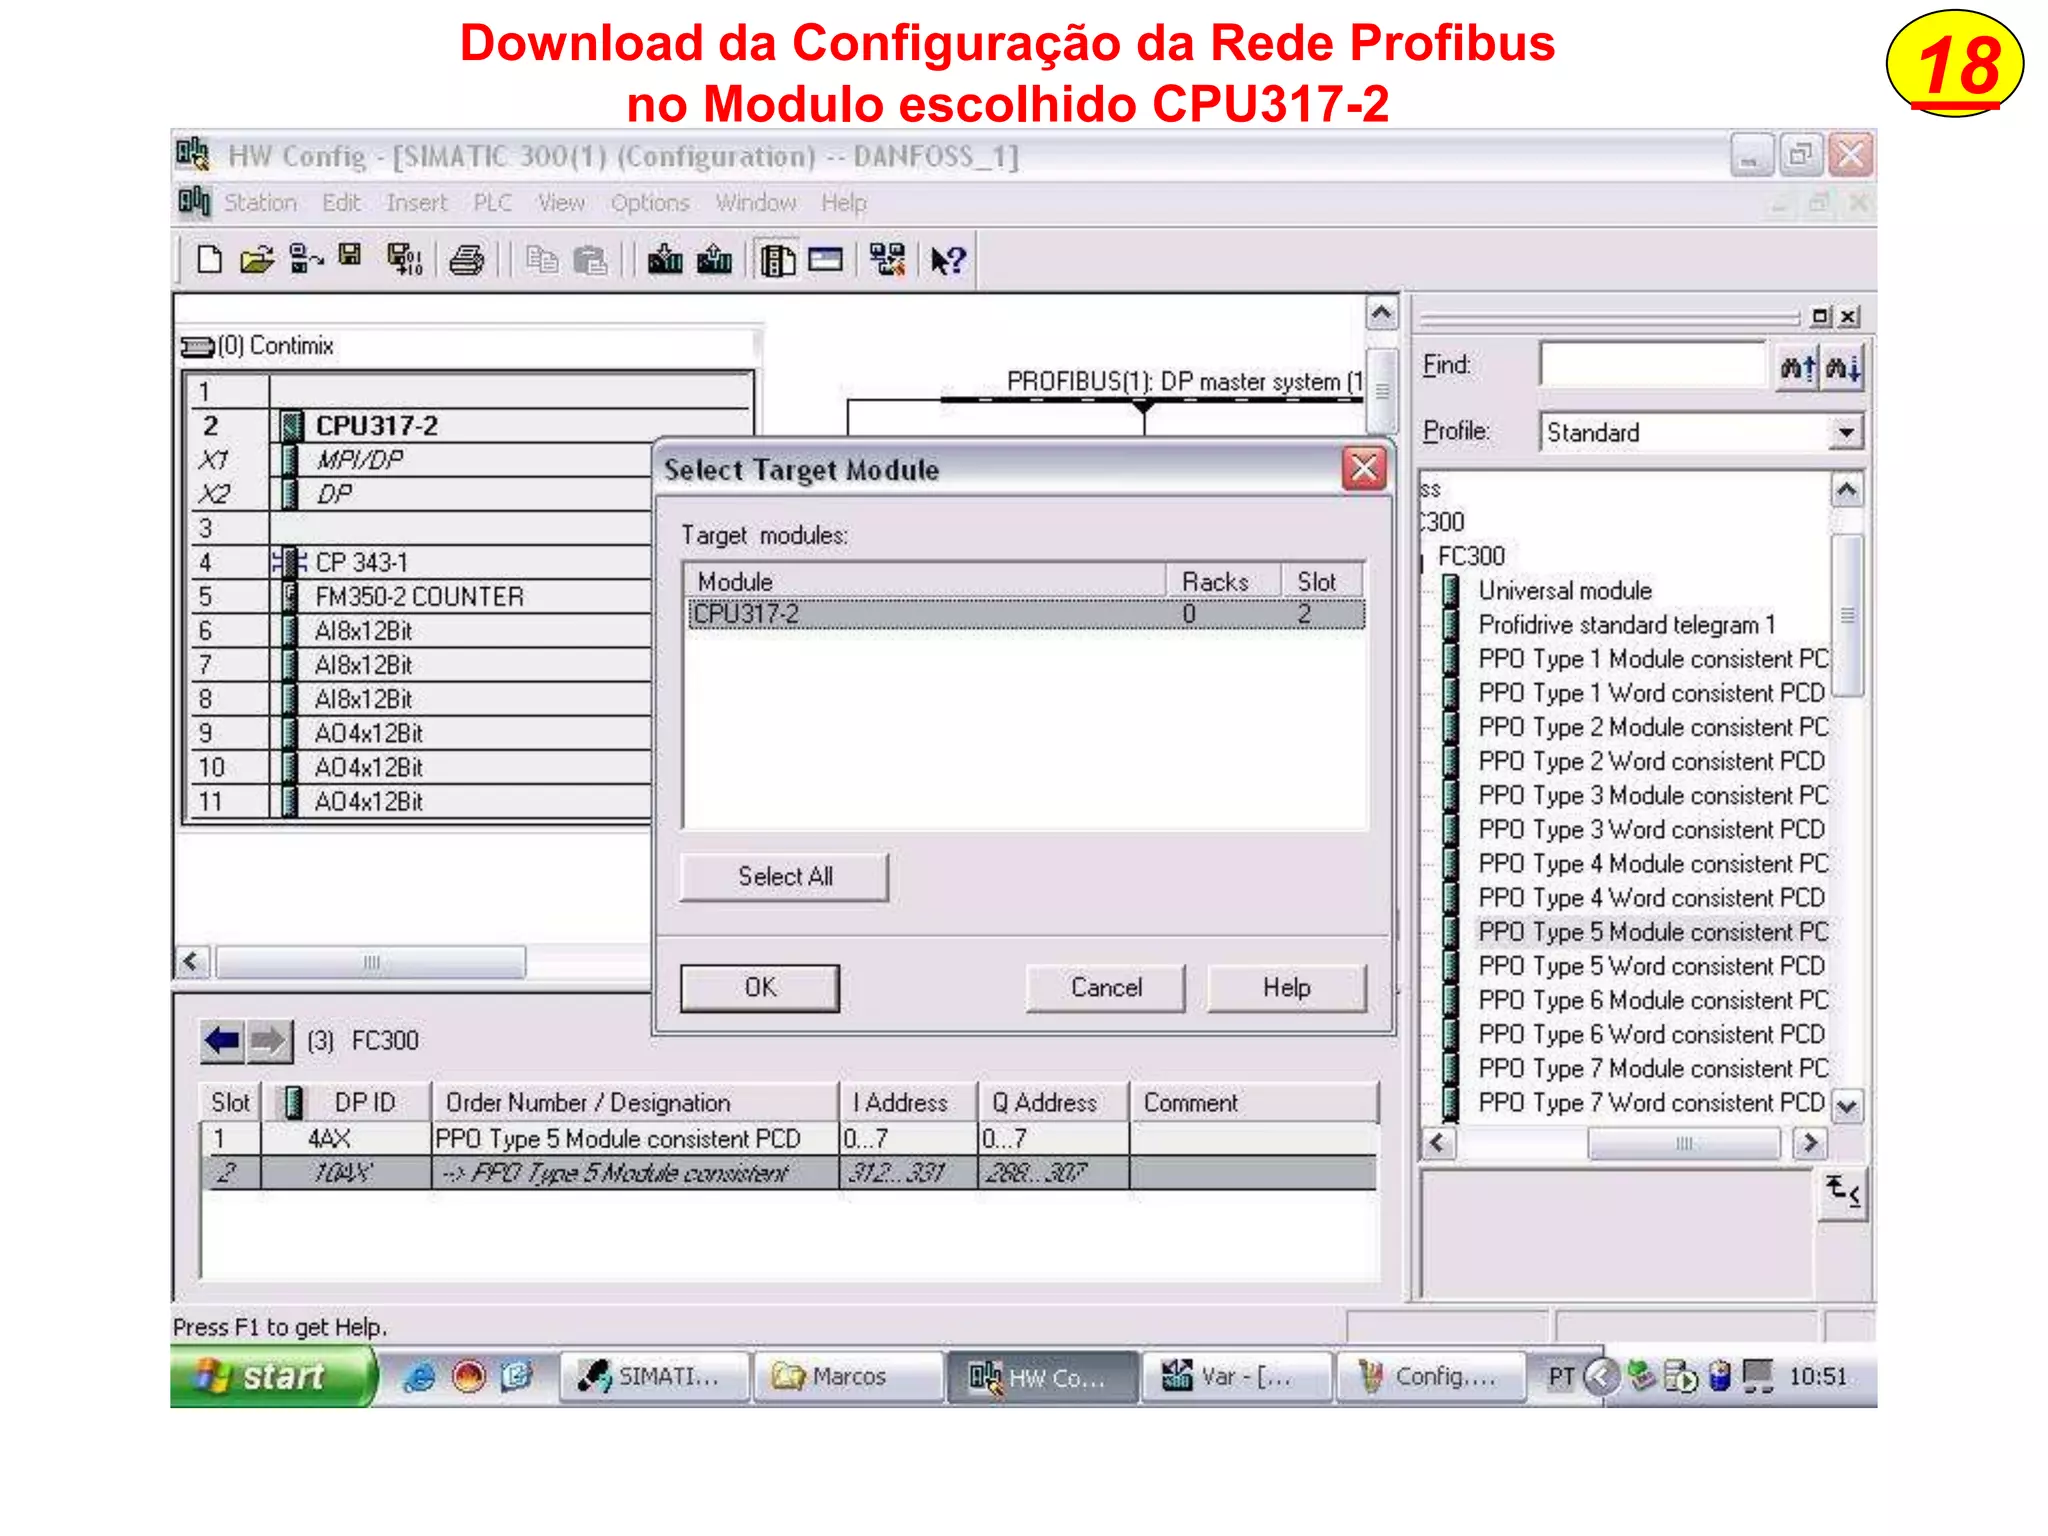This screenshot has width=2048, height=1536.
Task: Click the search downward binoculars icon
Action: [x=1843, y=368]
